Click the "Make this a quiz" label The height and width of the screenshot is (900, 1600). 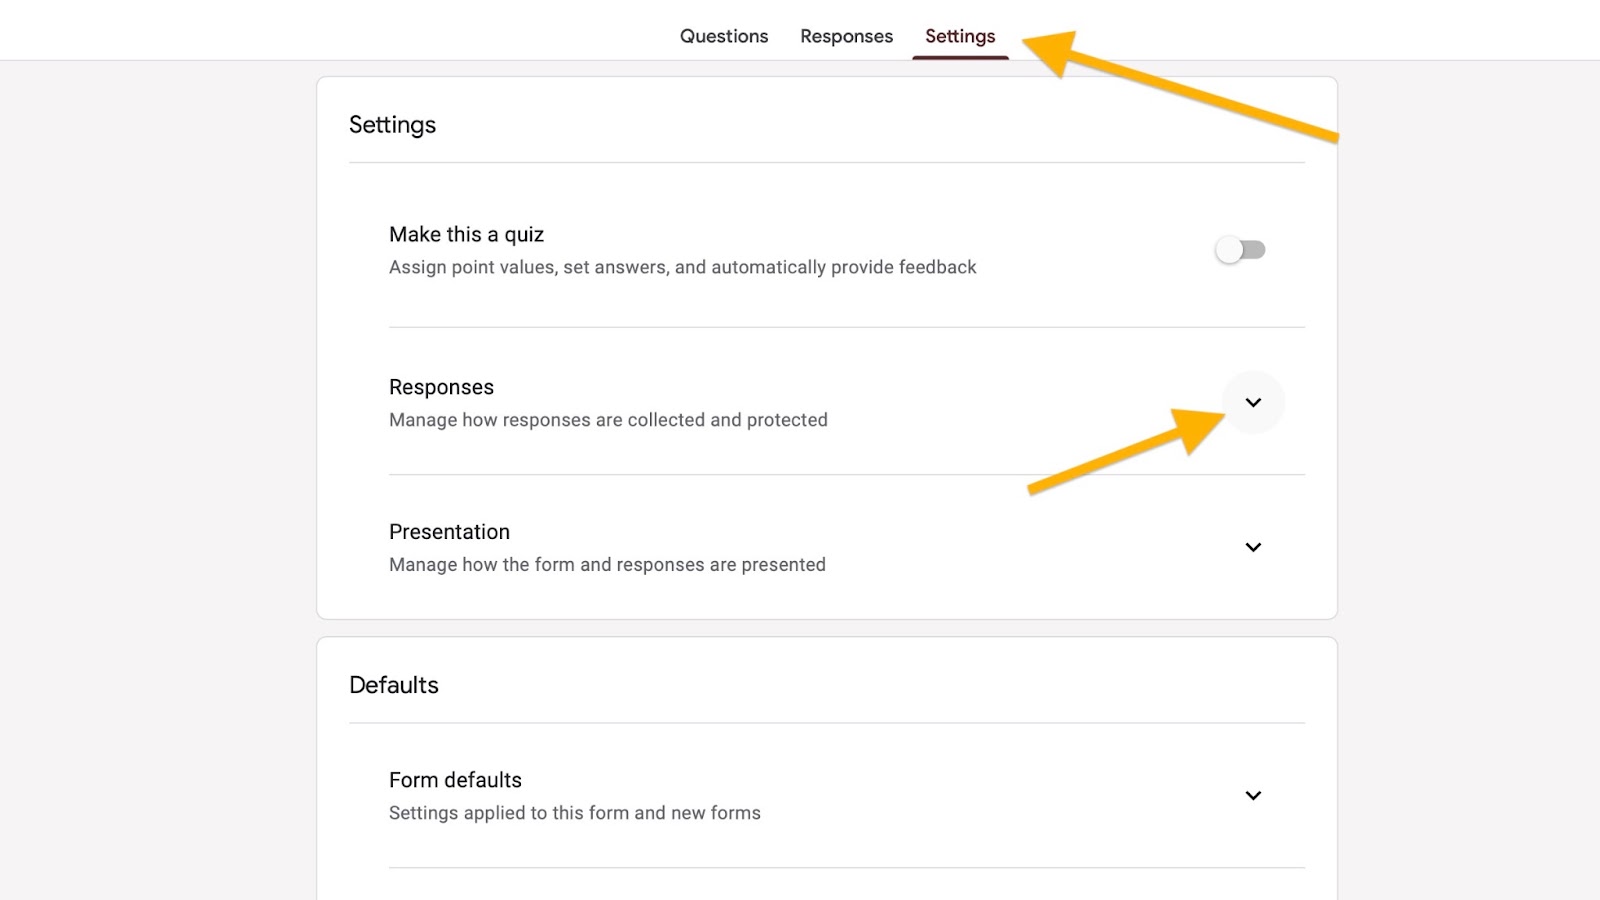[x=466, y=234]
